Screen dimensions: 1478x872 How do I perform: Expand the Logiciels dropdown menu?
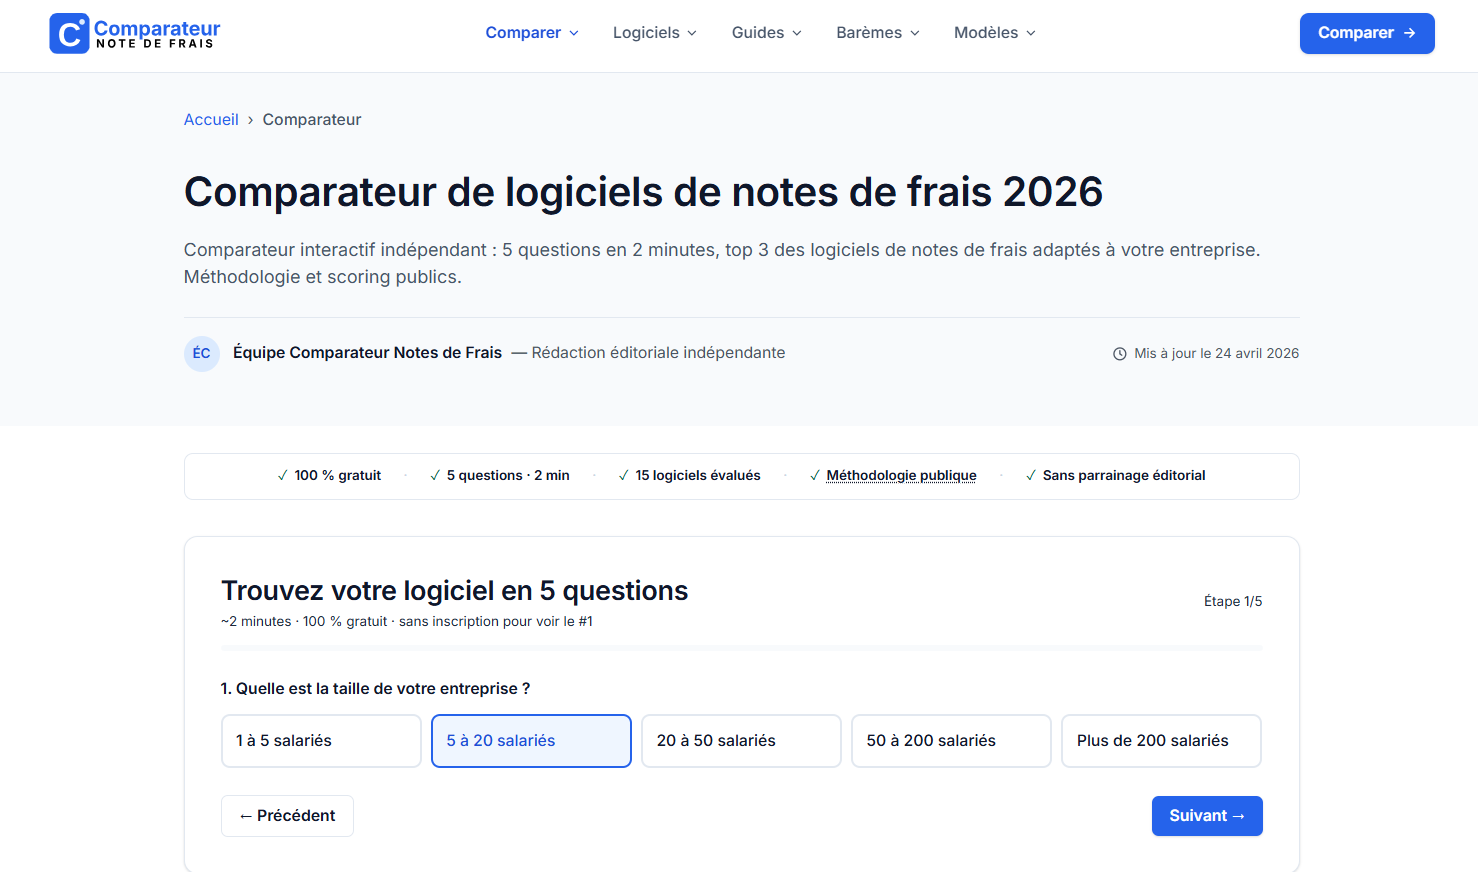coord(655,33)
